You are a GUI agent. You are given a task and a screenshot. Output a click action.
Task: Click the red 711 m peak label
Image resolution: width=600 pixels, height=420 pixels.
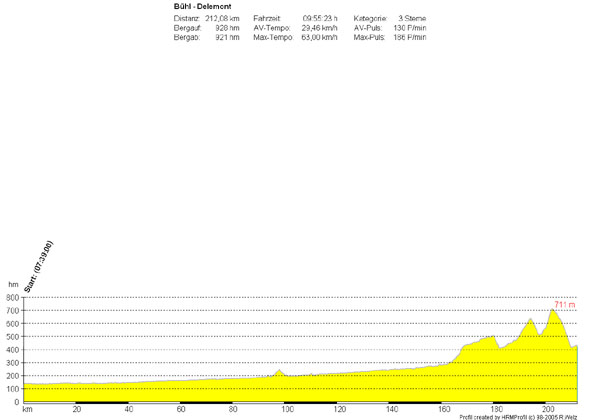566,304
